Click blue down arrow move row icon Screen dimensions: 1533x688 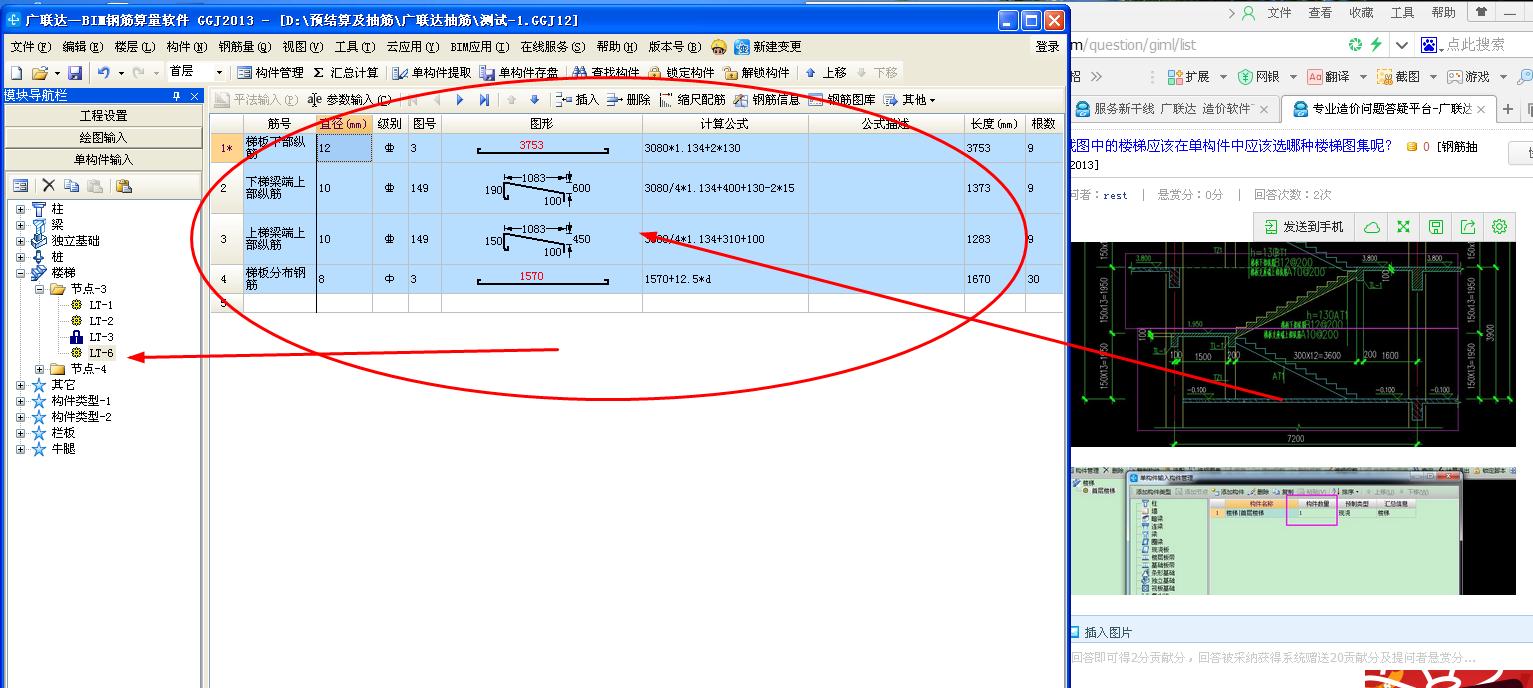(x=534, y=100)
